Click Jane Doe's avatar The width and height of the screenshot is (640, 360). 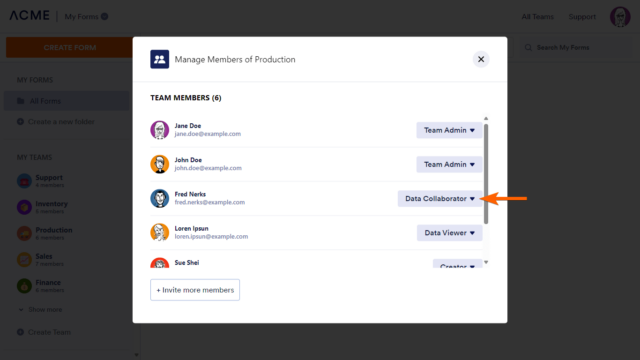160,130
